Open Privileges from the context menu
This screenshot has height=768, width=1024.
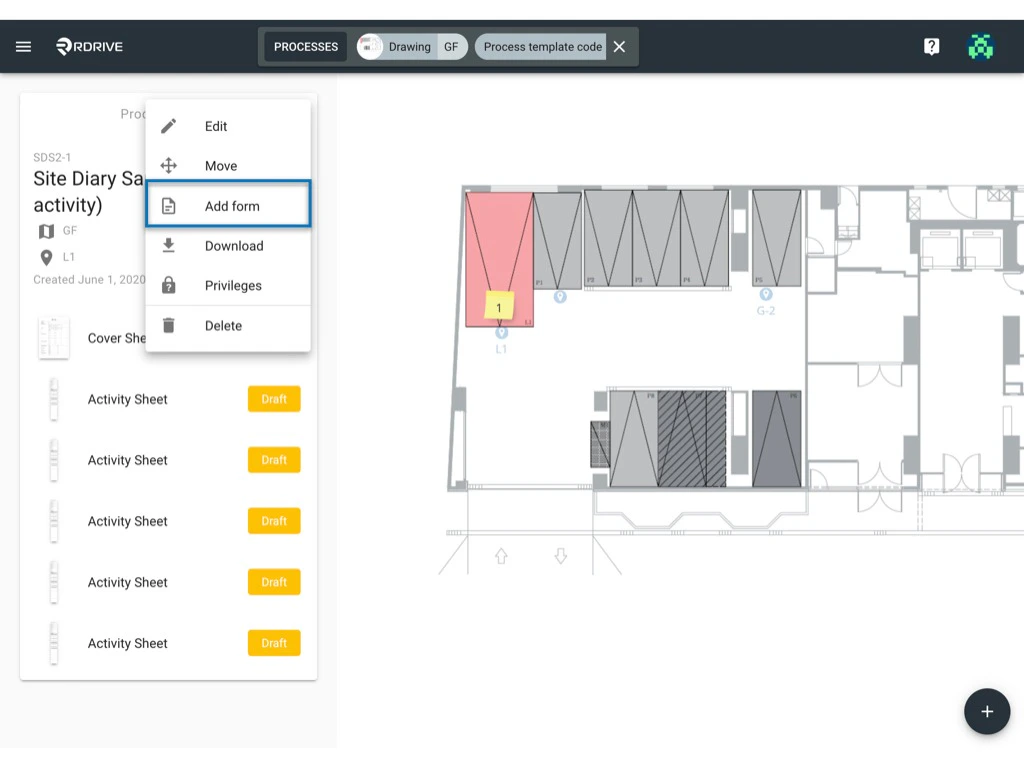[228, 285]
